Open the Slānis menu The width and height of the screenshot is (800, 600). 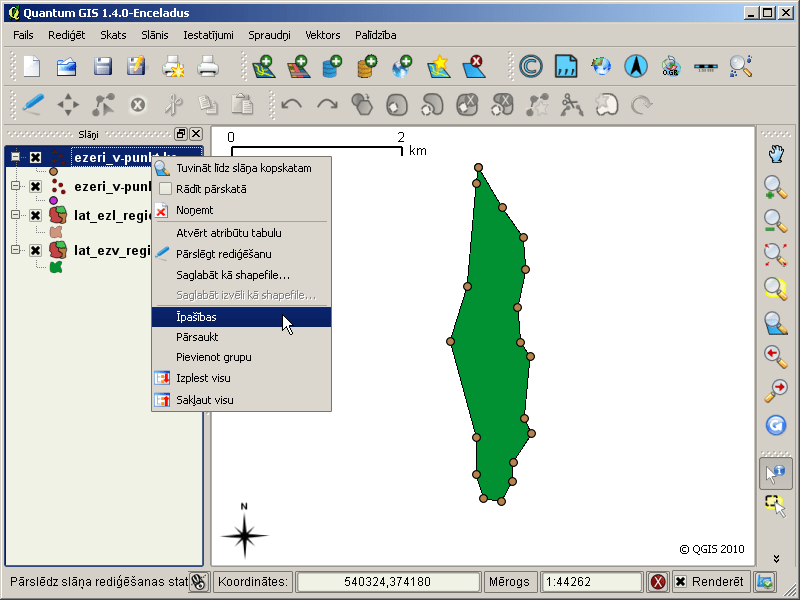tap(155, 35)
